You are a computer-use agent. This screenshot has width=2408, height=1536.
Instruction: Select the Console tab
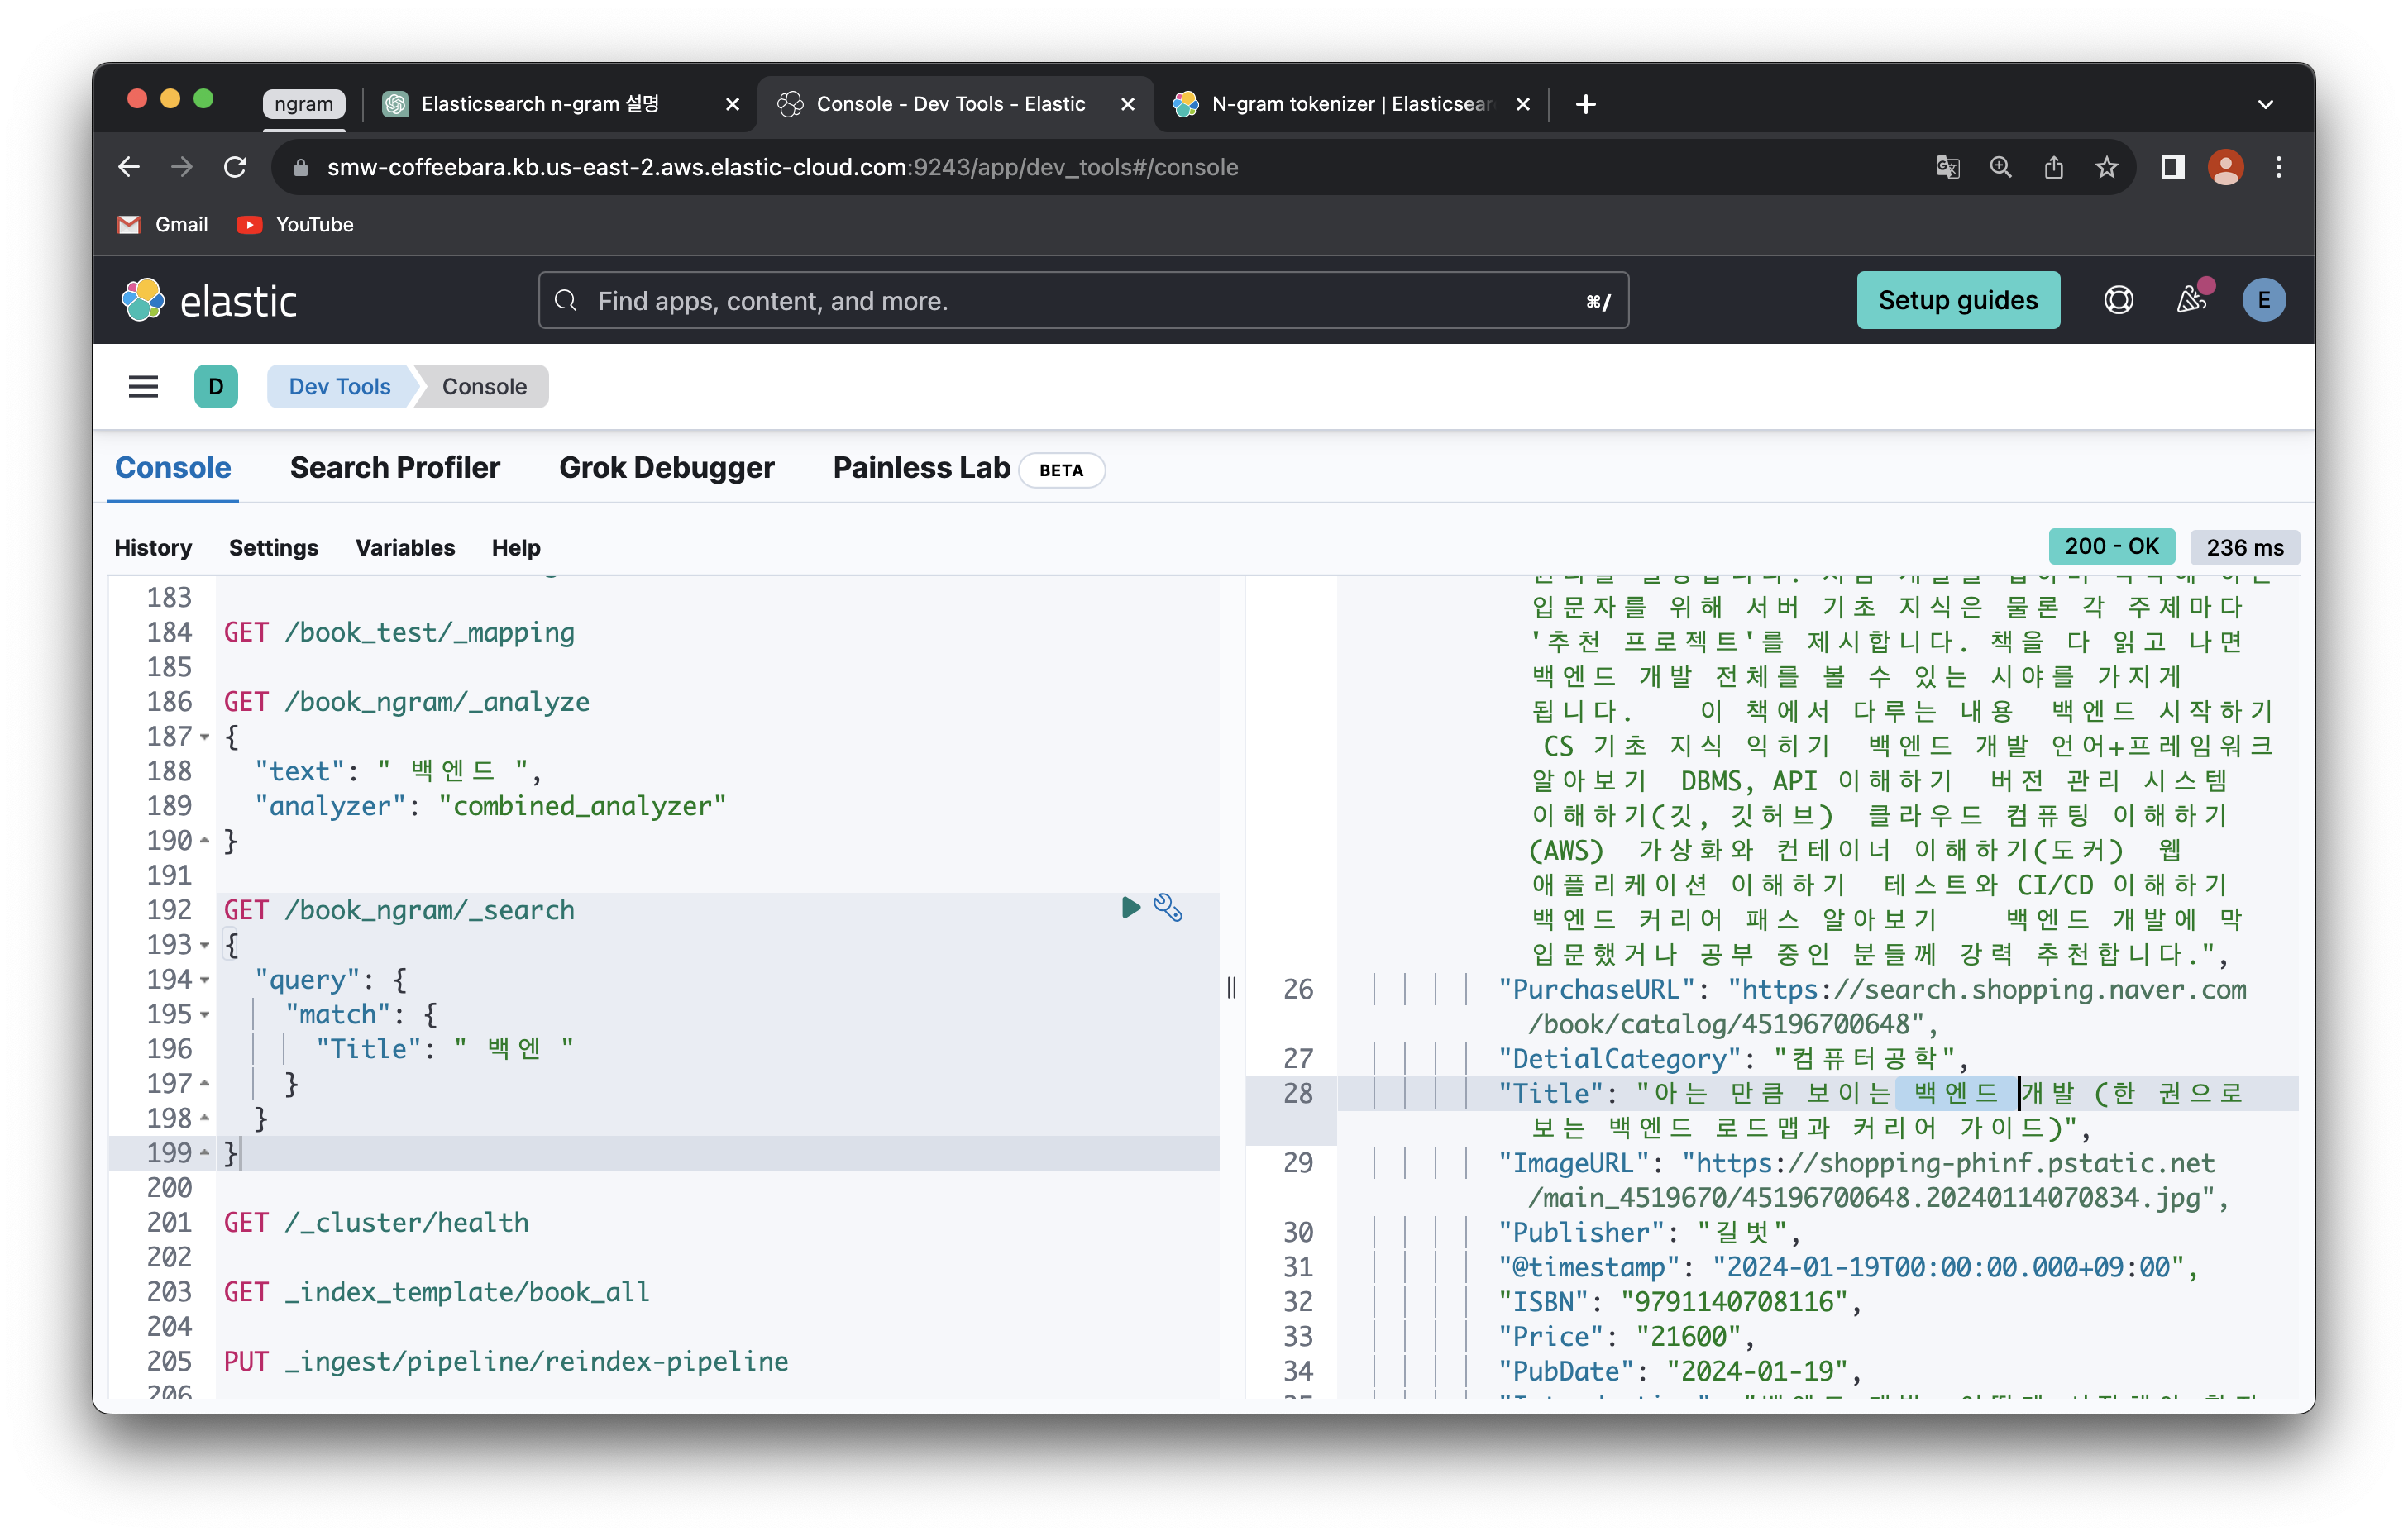click(173, 468)
